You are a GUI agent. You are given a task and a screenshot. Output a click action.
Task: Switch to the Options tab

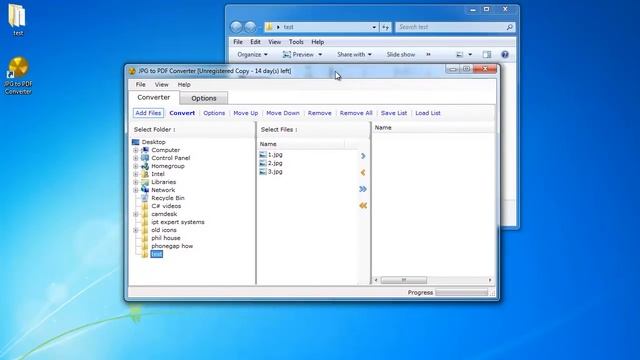point(204,98)
